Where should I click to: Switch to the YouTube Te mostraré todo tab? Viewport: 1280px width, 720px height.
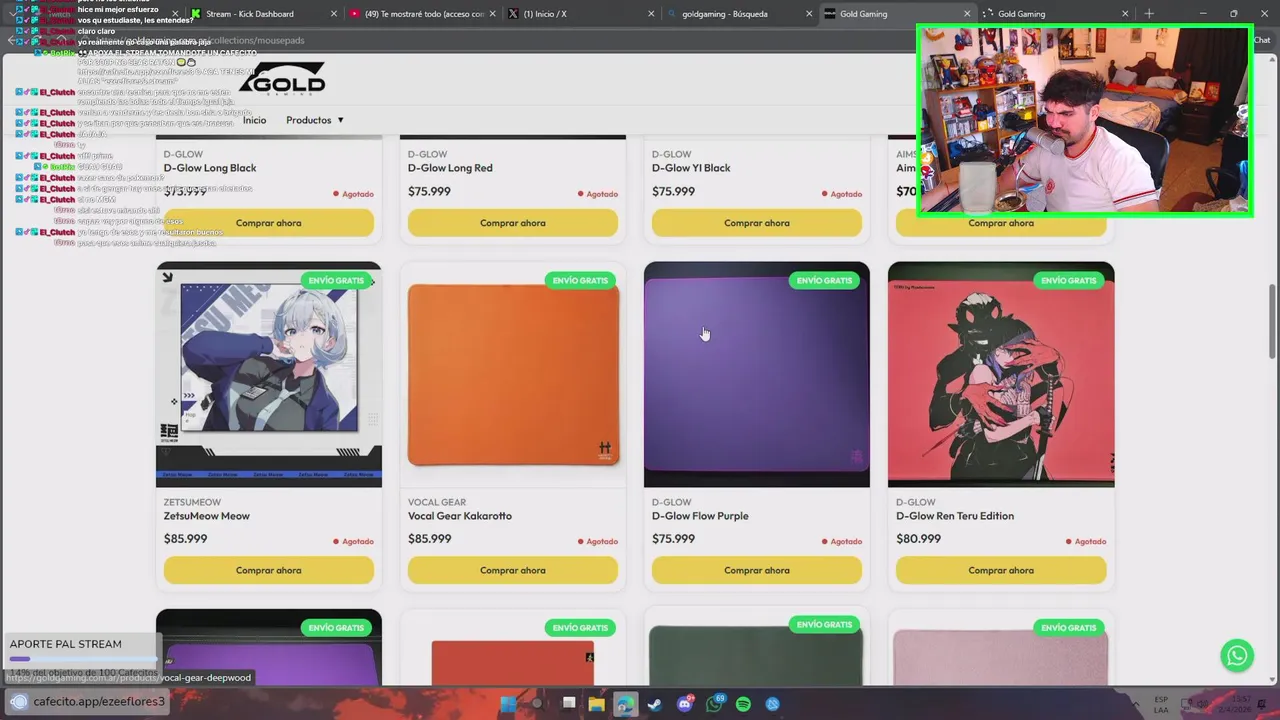(423, 14)
